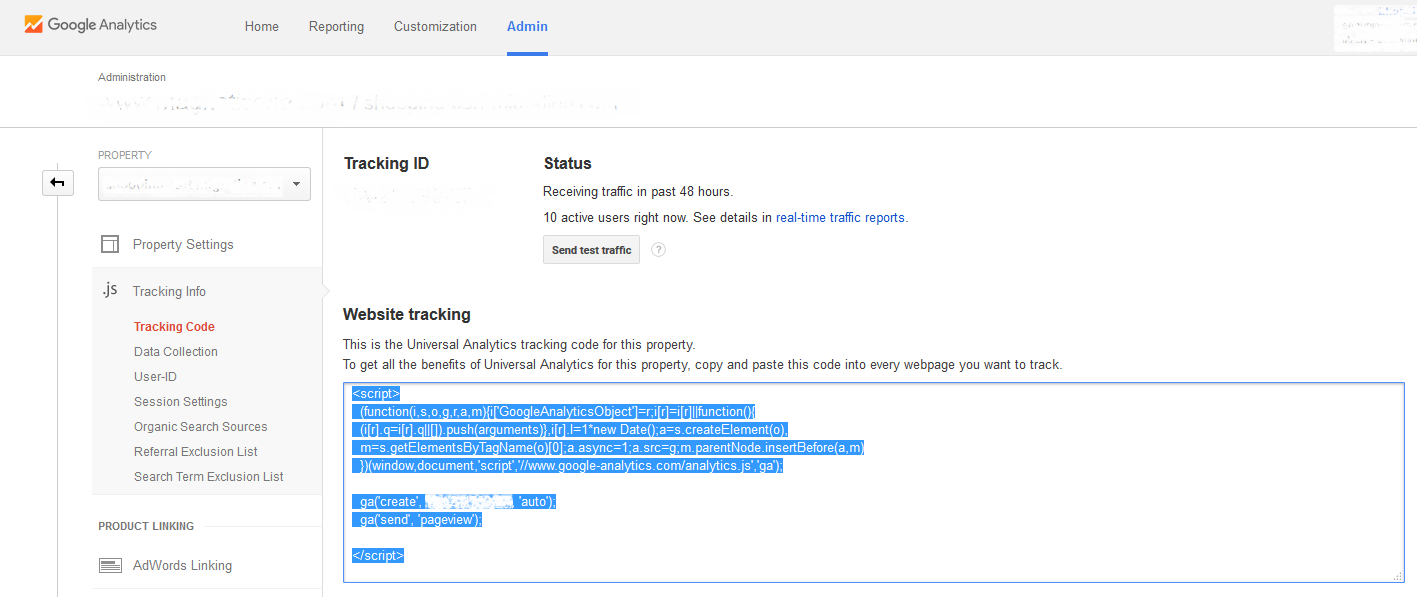Click inside the tracking code text box
The image size is (1417, 597).
tap(873, 482)
